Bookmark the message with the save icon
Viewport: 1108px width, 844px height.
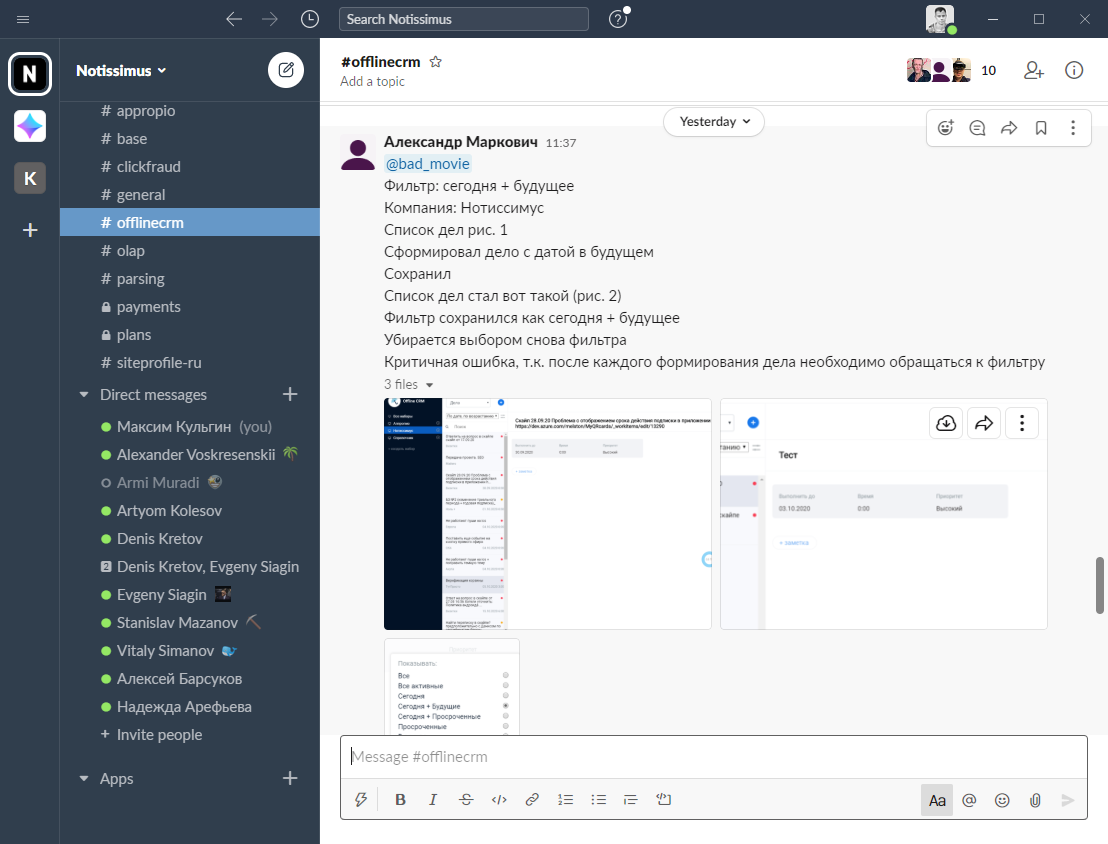[x=1041, y=127]
